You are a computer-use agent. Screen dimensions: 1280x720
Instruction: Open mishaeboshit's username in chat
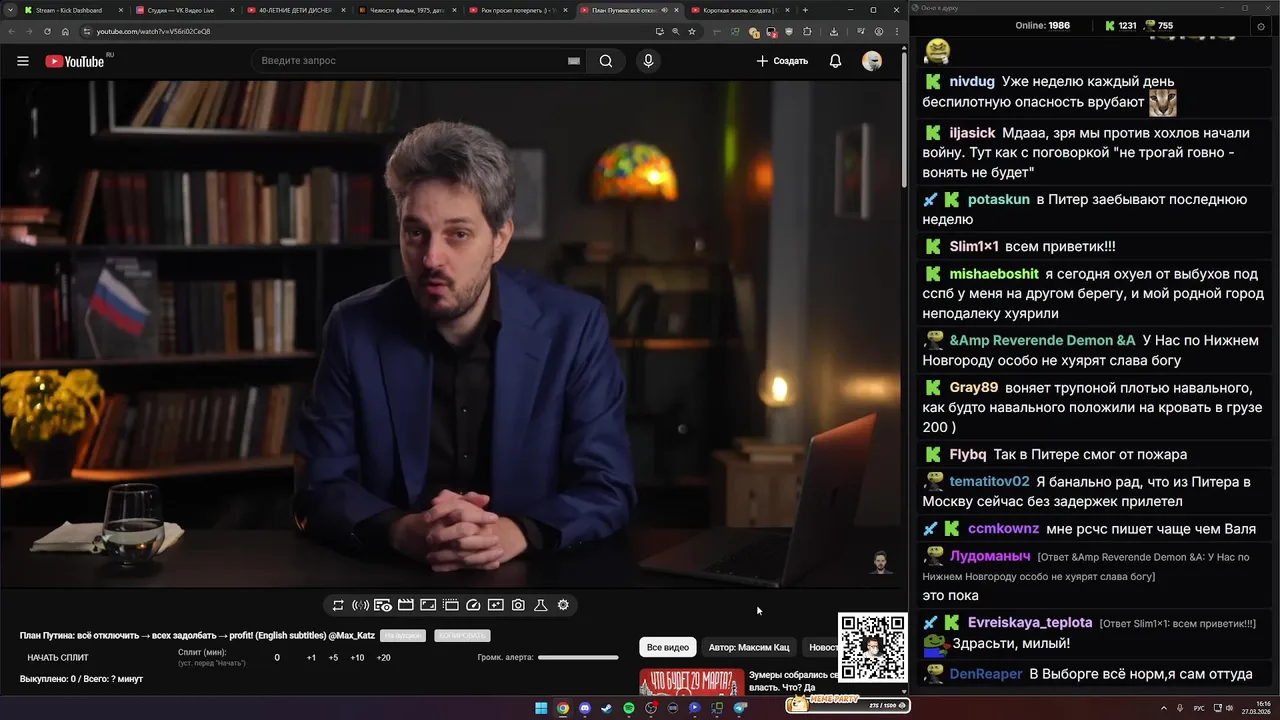coord(994,274)
